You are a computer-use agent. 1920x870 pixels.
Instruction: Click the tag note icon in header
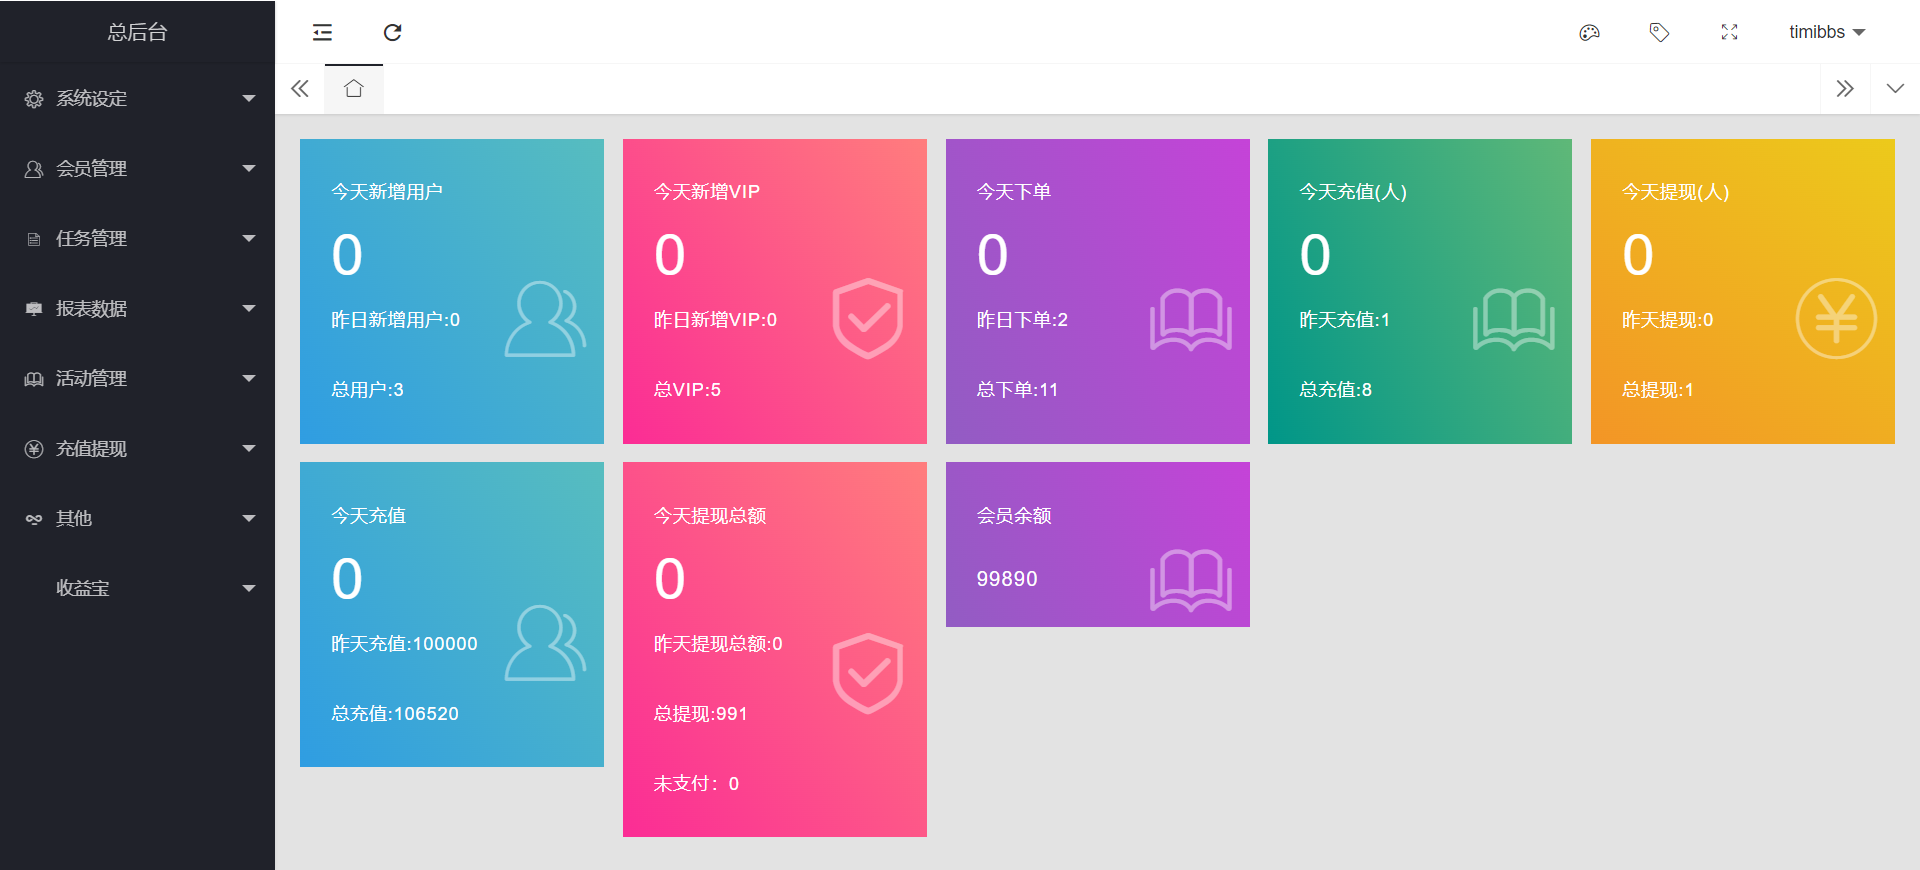tap(1659, 33)
